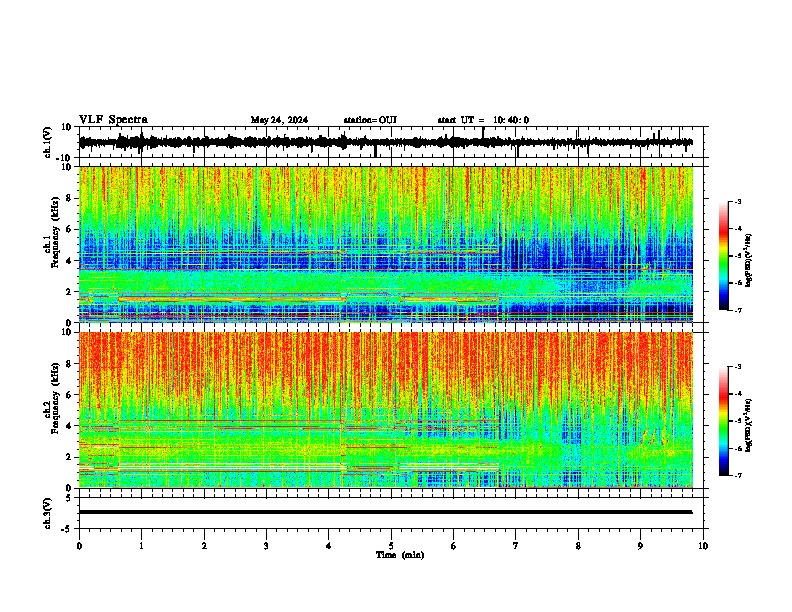Click the "6" kHz tick on ch.1 spectrogram
792x612 pixels.
(69, 229)
